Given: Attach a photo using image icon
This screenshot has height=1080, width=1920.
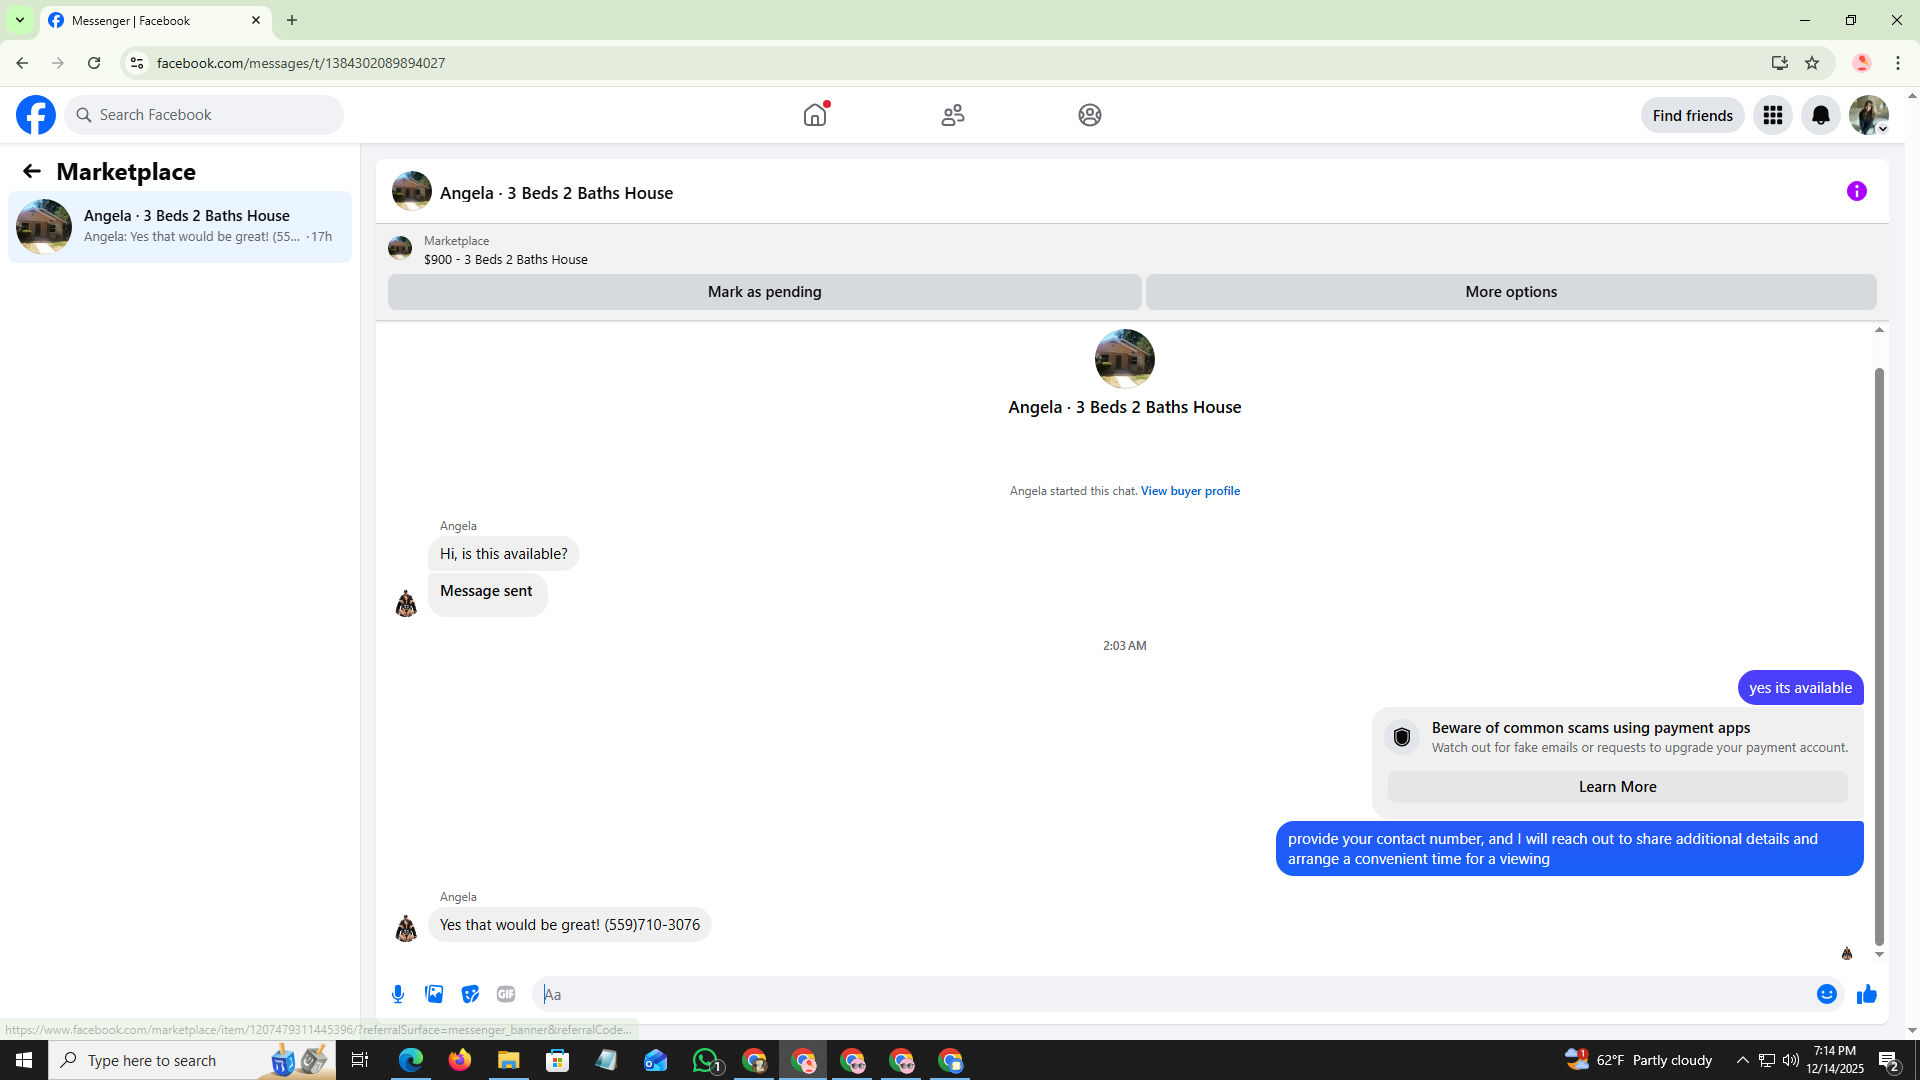Looking at the screenshot, I should (434, 994).
